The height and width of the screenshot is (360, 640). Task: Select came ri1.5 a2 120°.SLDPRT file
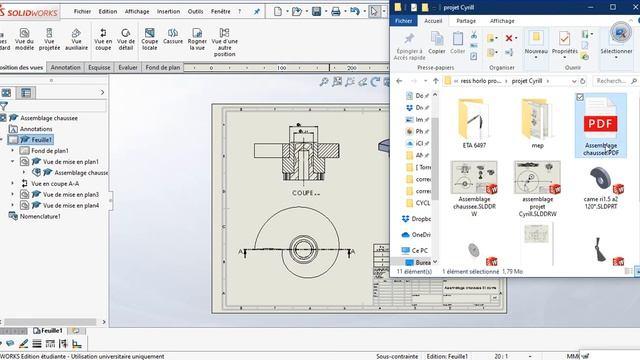[600, 187]
